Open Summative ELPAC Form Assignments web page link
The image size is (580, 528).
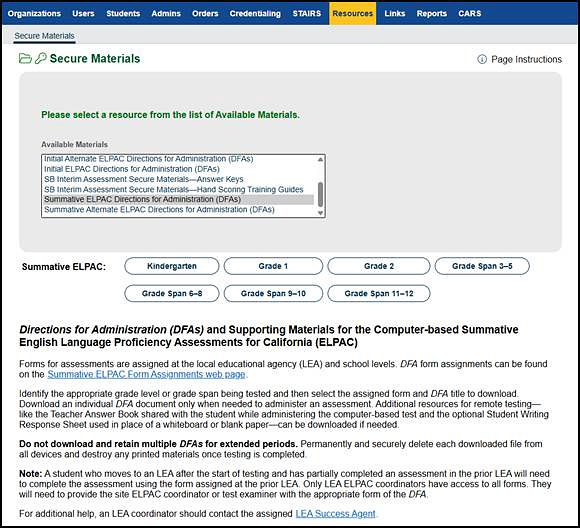(x=146, y=374)
